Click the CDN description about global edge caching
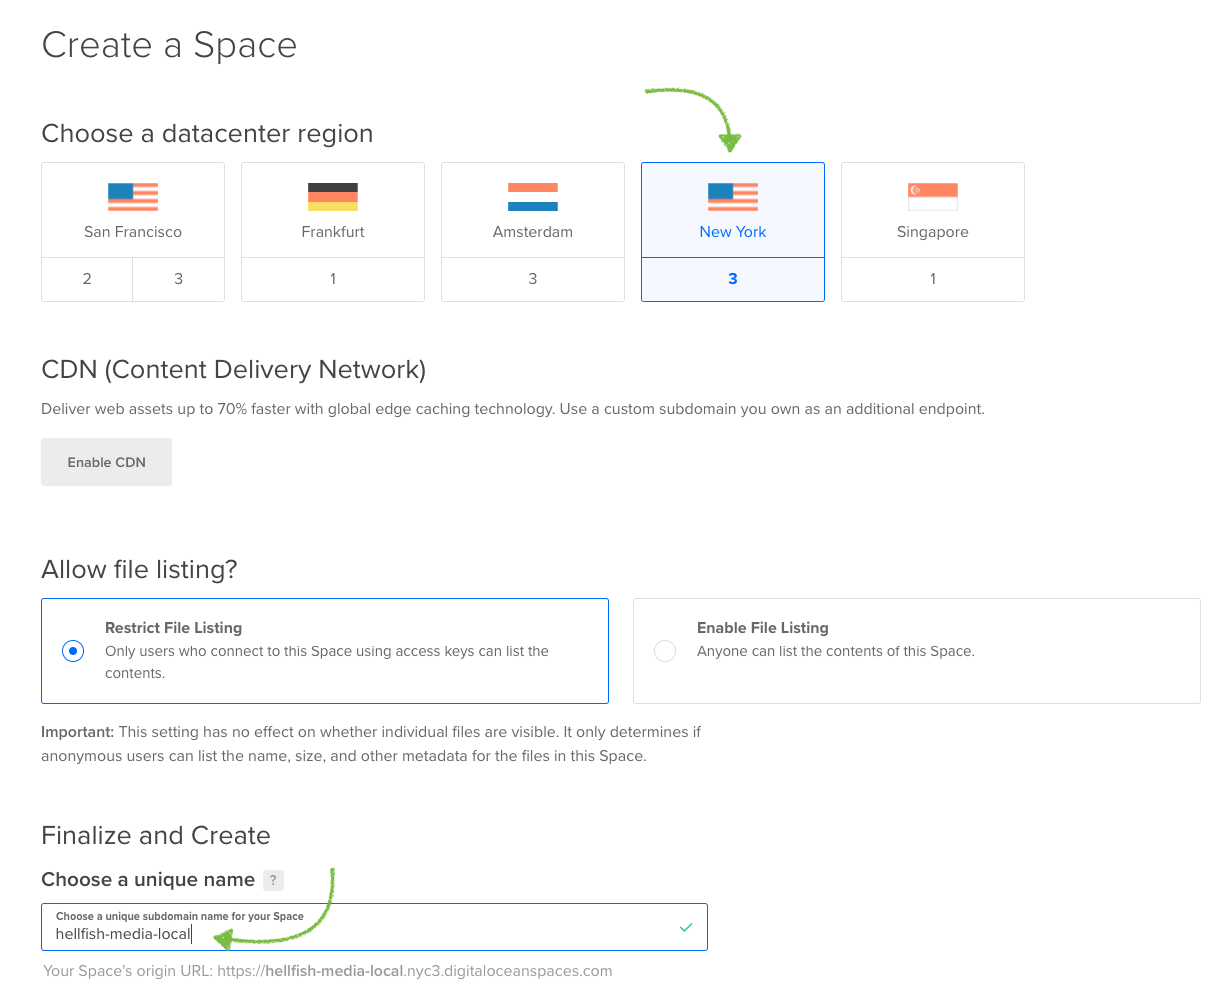 (513, 409)
